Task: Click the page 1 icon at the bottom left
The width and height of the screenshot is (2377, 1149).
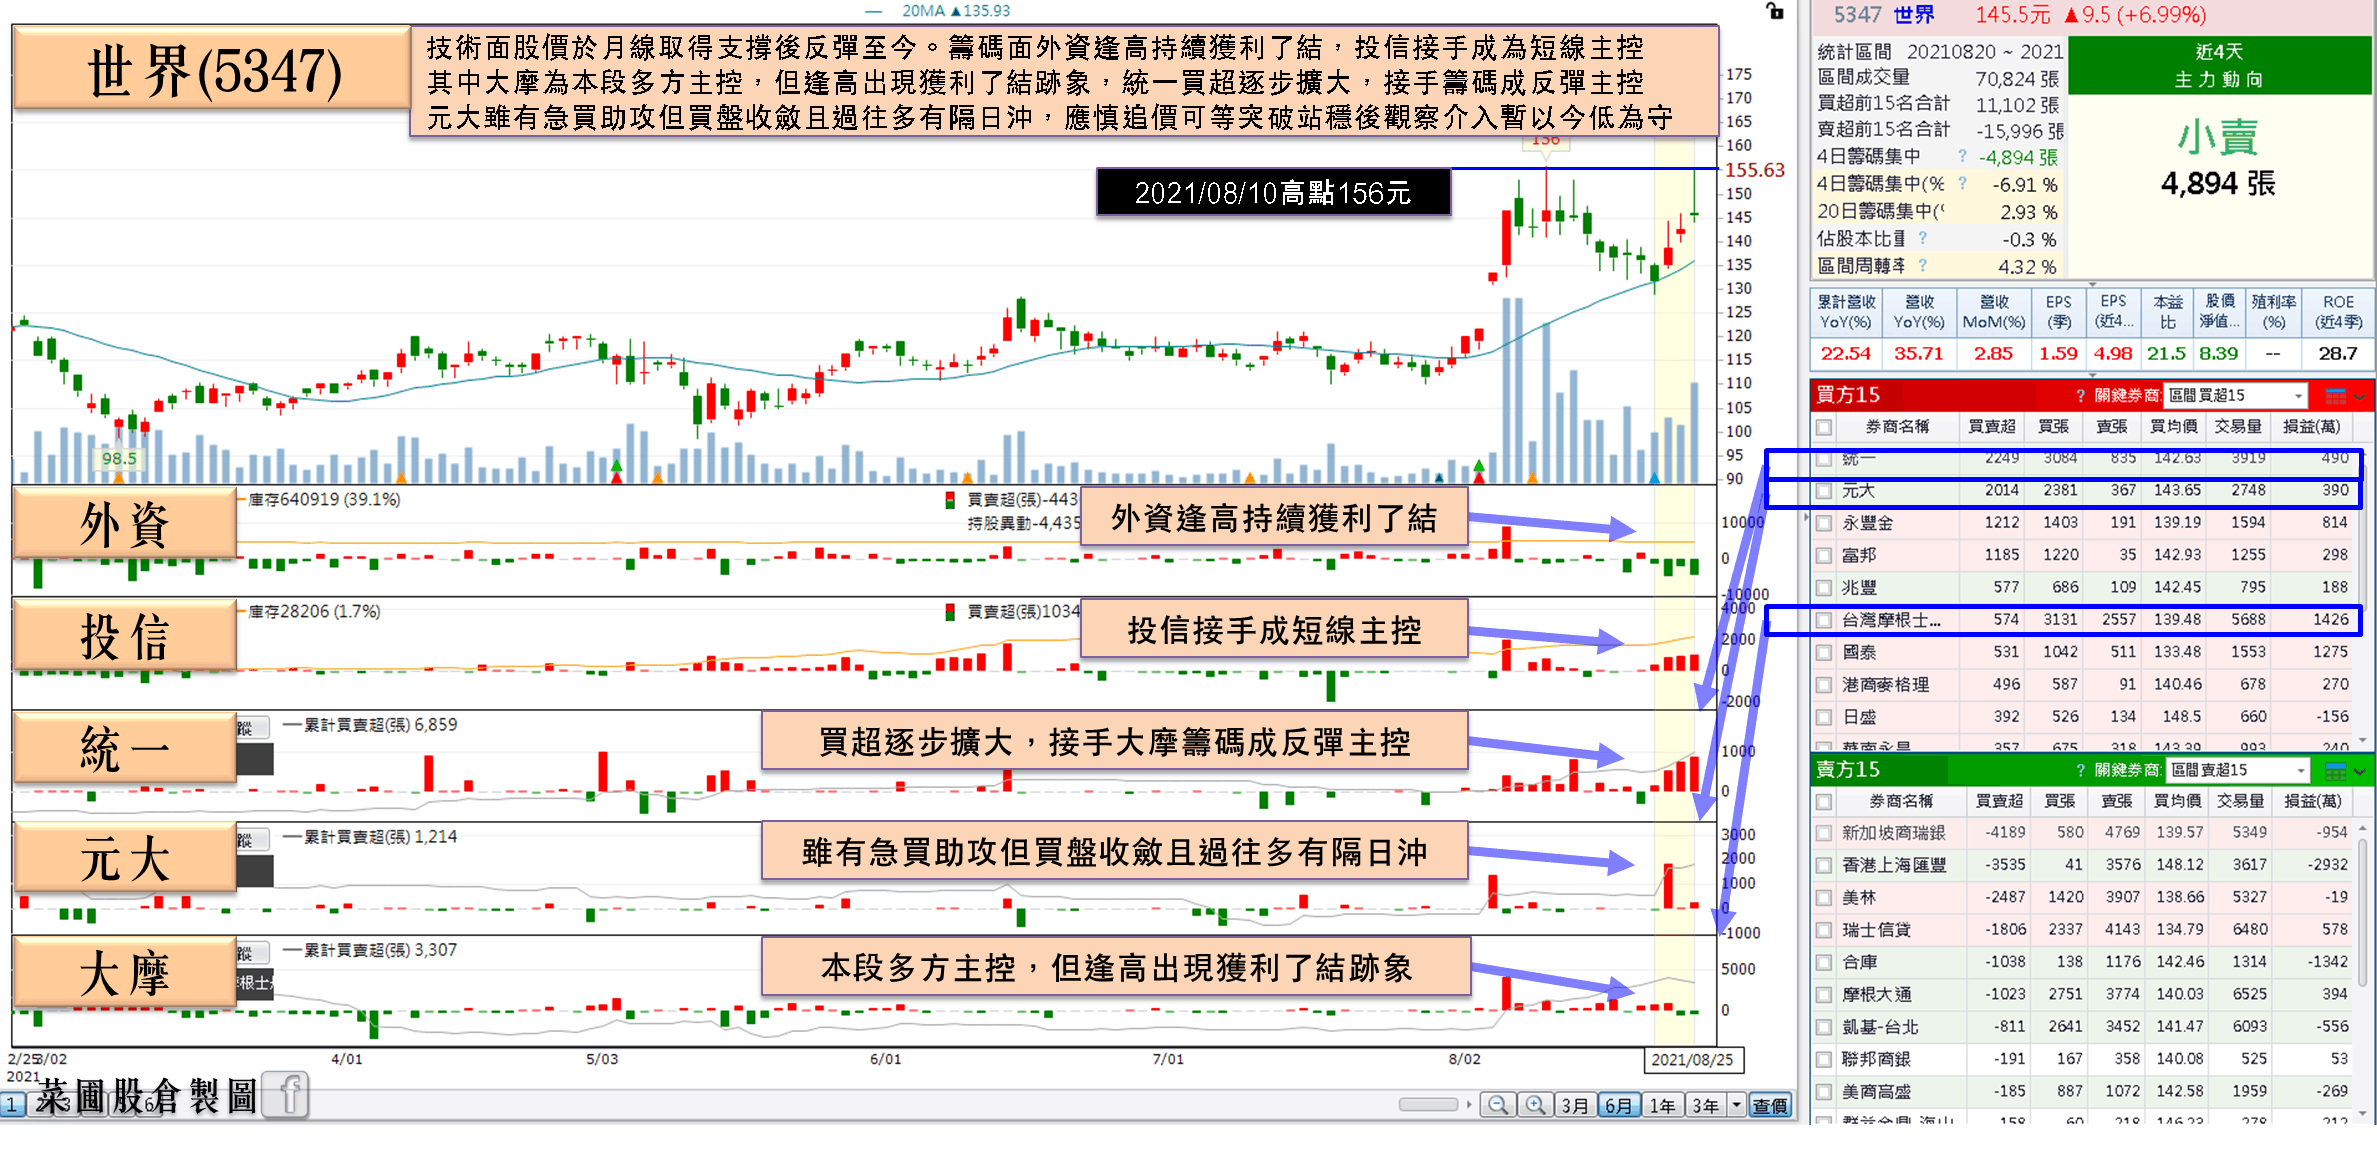Action: click(x=13, y=1105)
